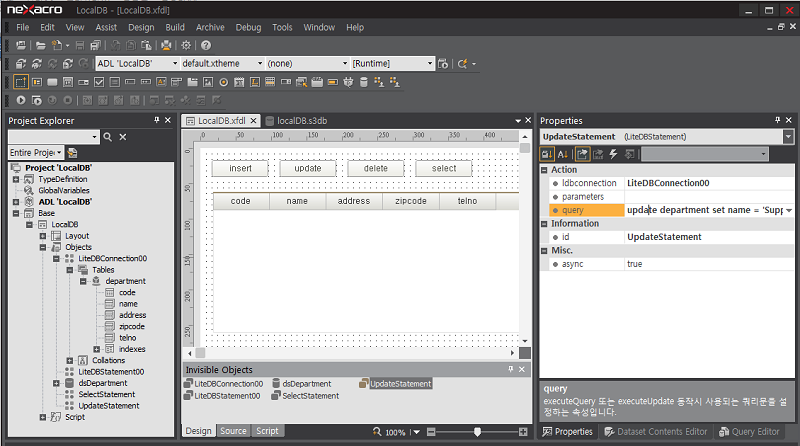Sort properties alphabetically
The image size is (800, 446).
[563, 154]
